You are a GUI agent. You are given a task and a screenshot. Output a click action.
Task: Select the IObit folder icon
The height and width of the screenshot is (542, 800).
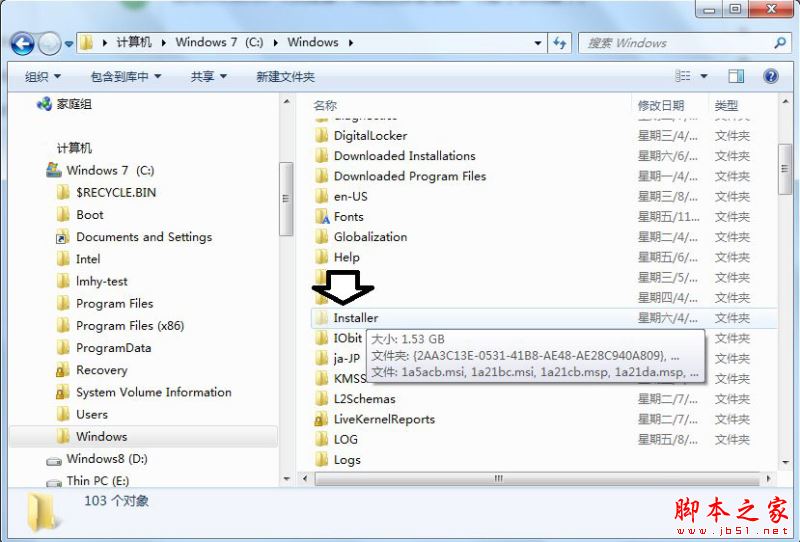[321, 338]
